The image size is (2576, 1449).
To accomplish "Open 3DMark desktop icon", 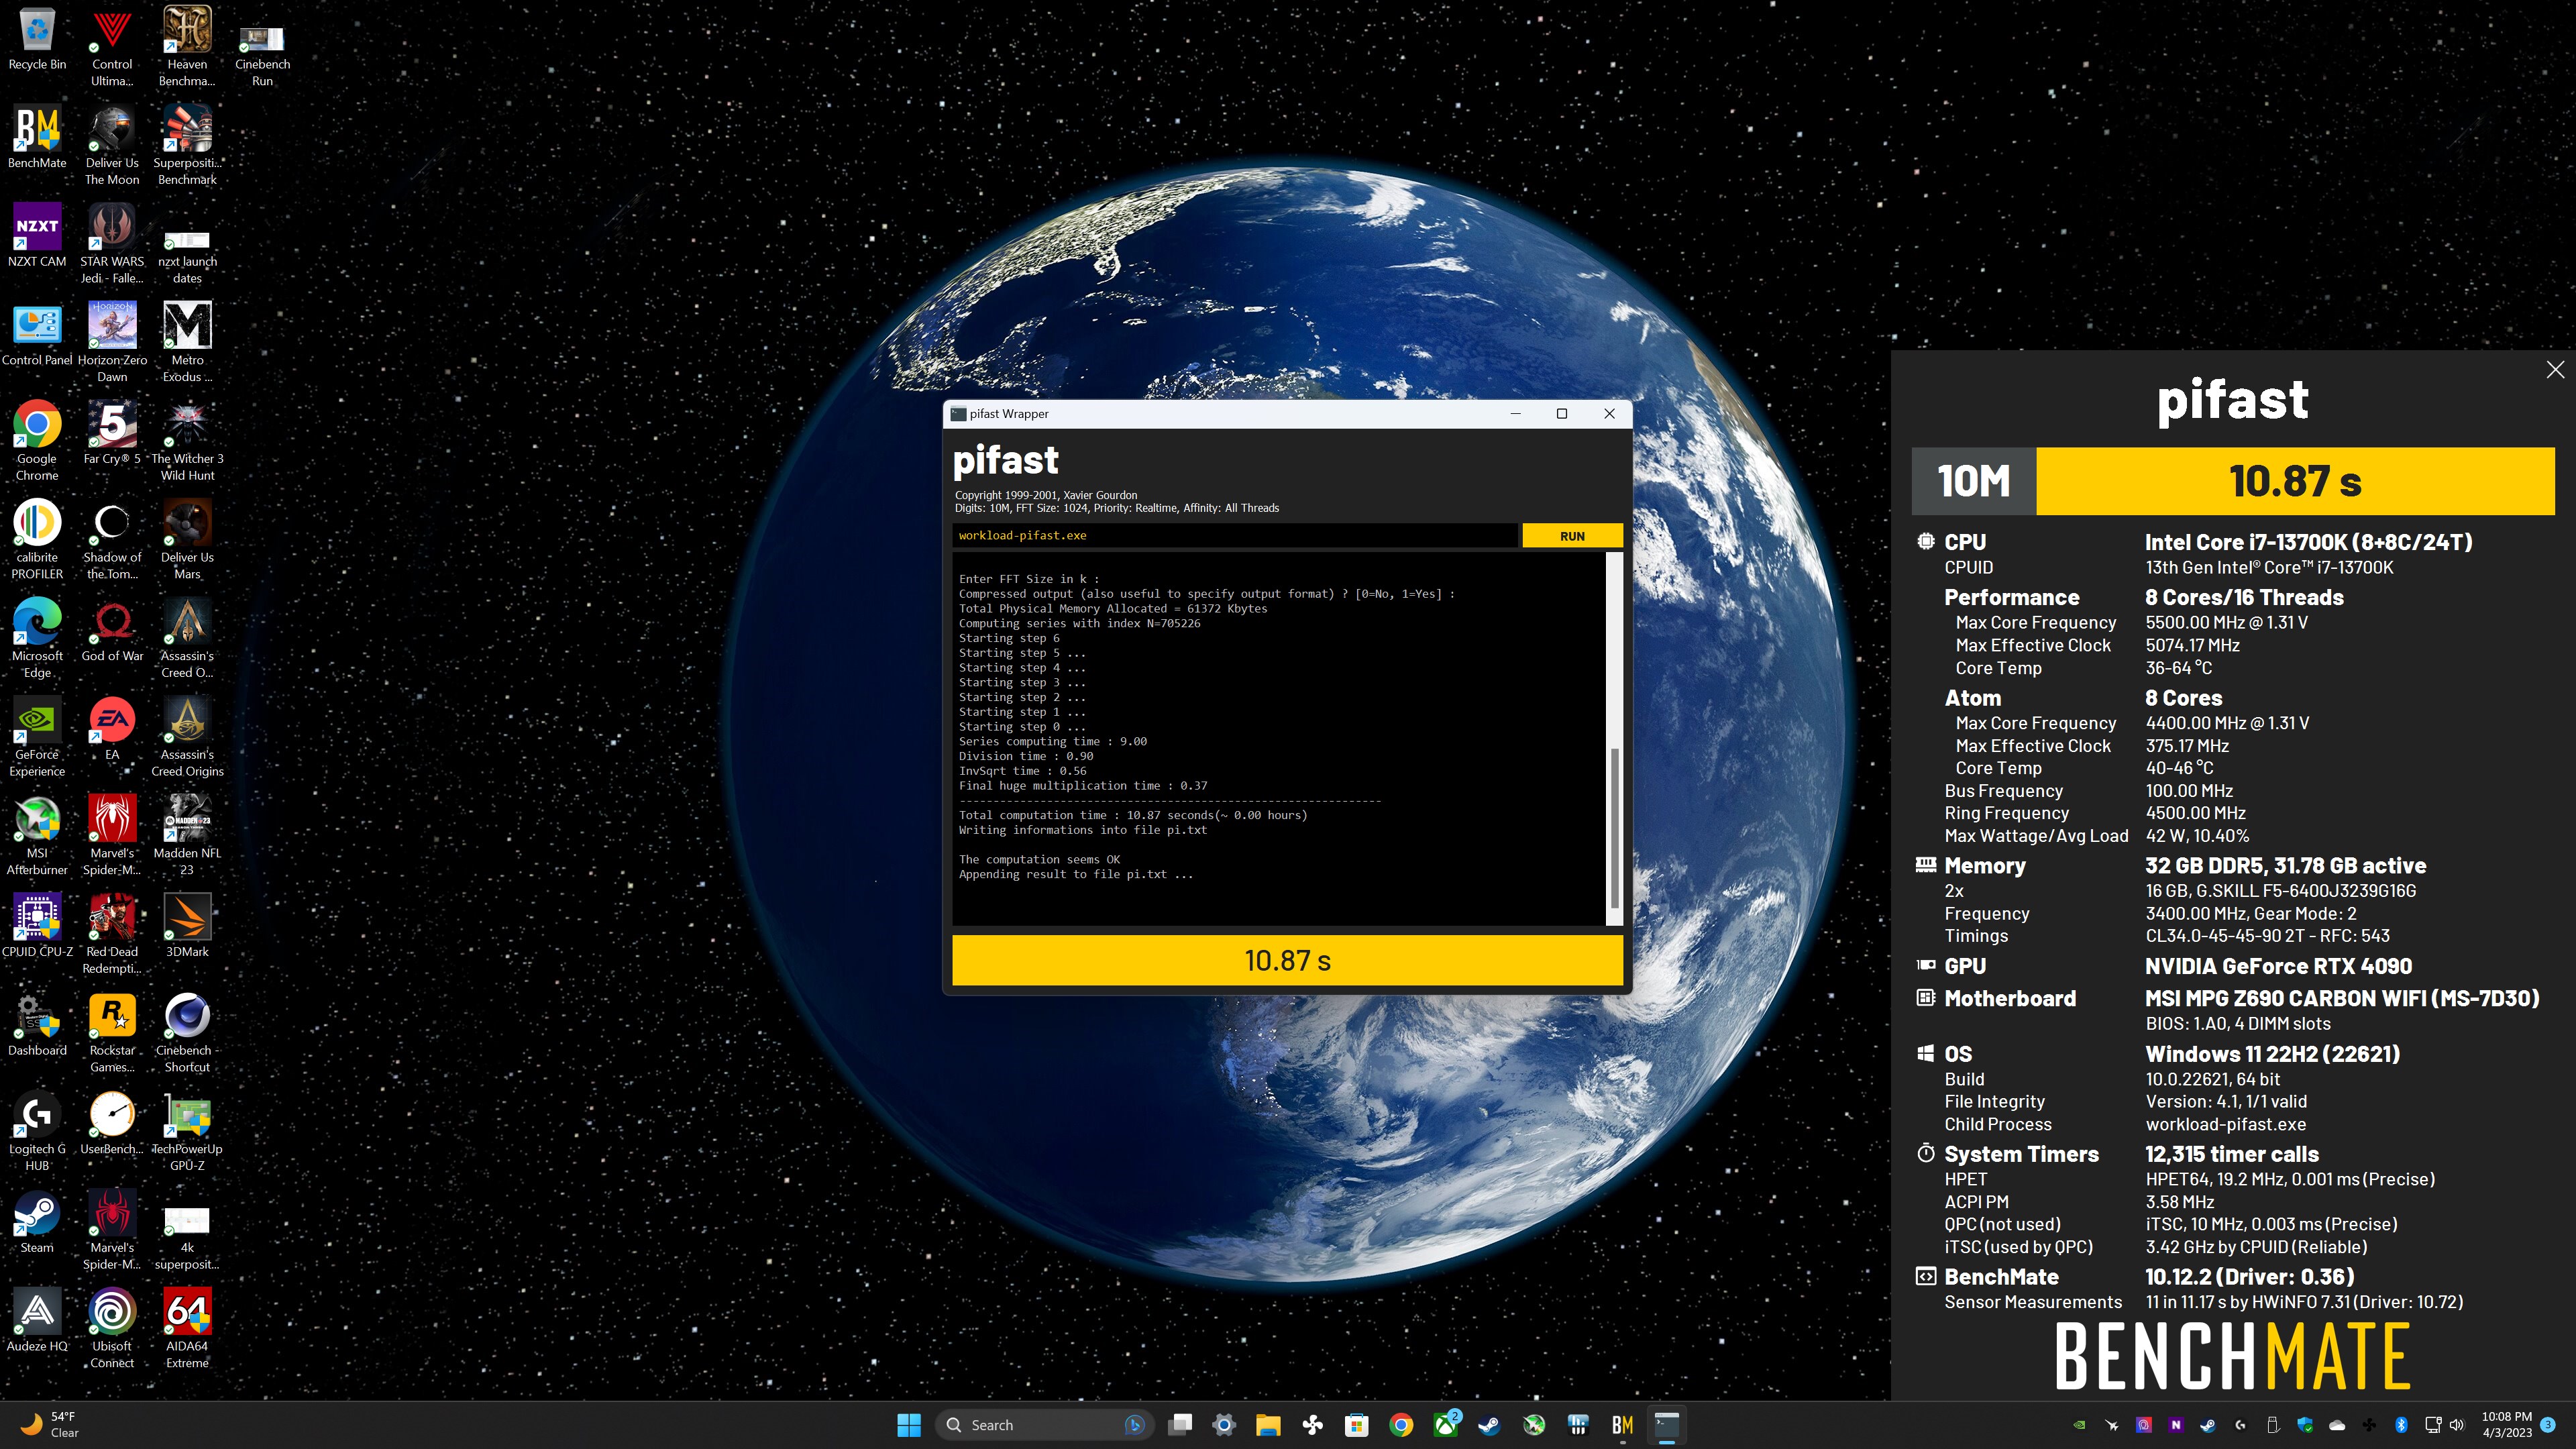I will tap(187, 926).
